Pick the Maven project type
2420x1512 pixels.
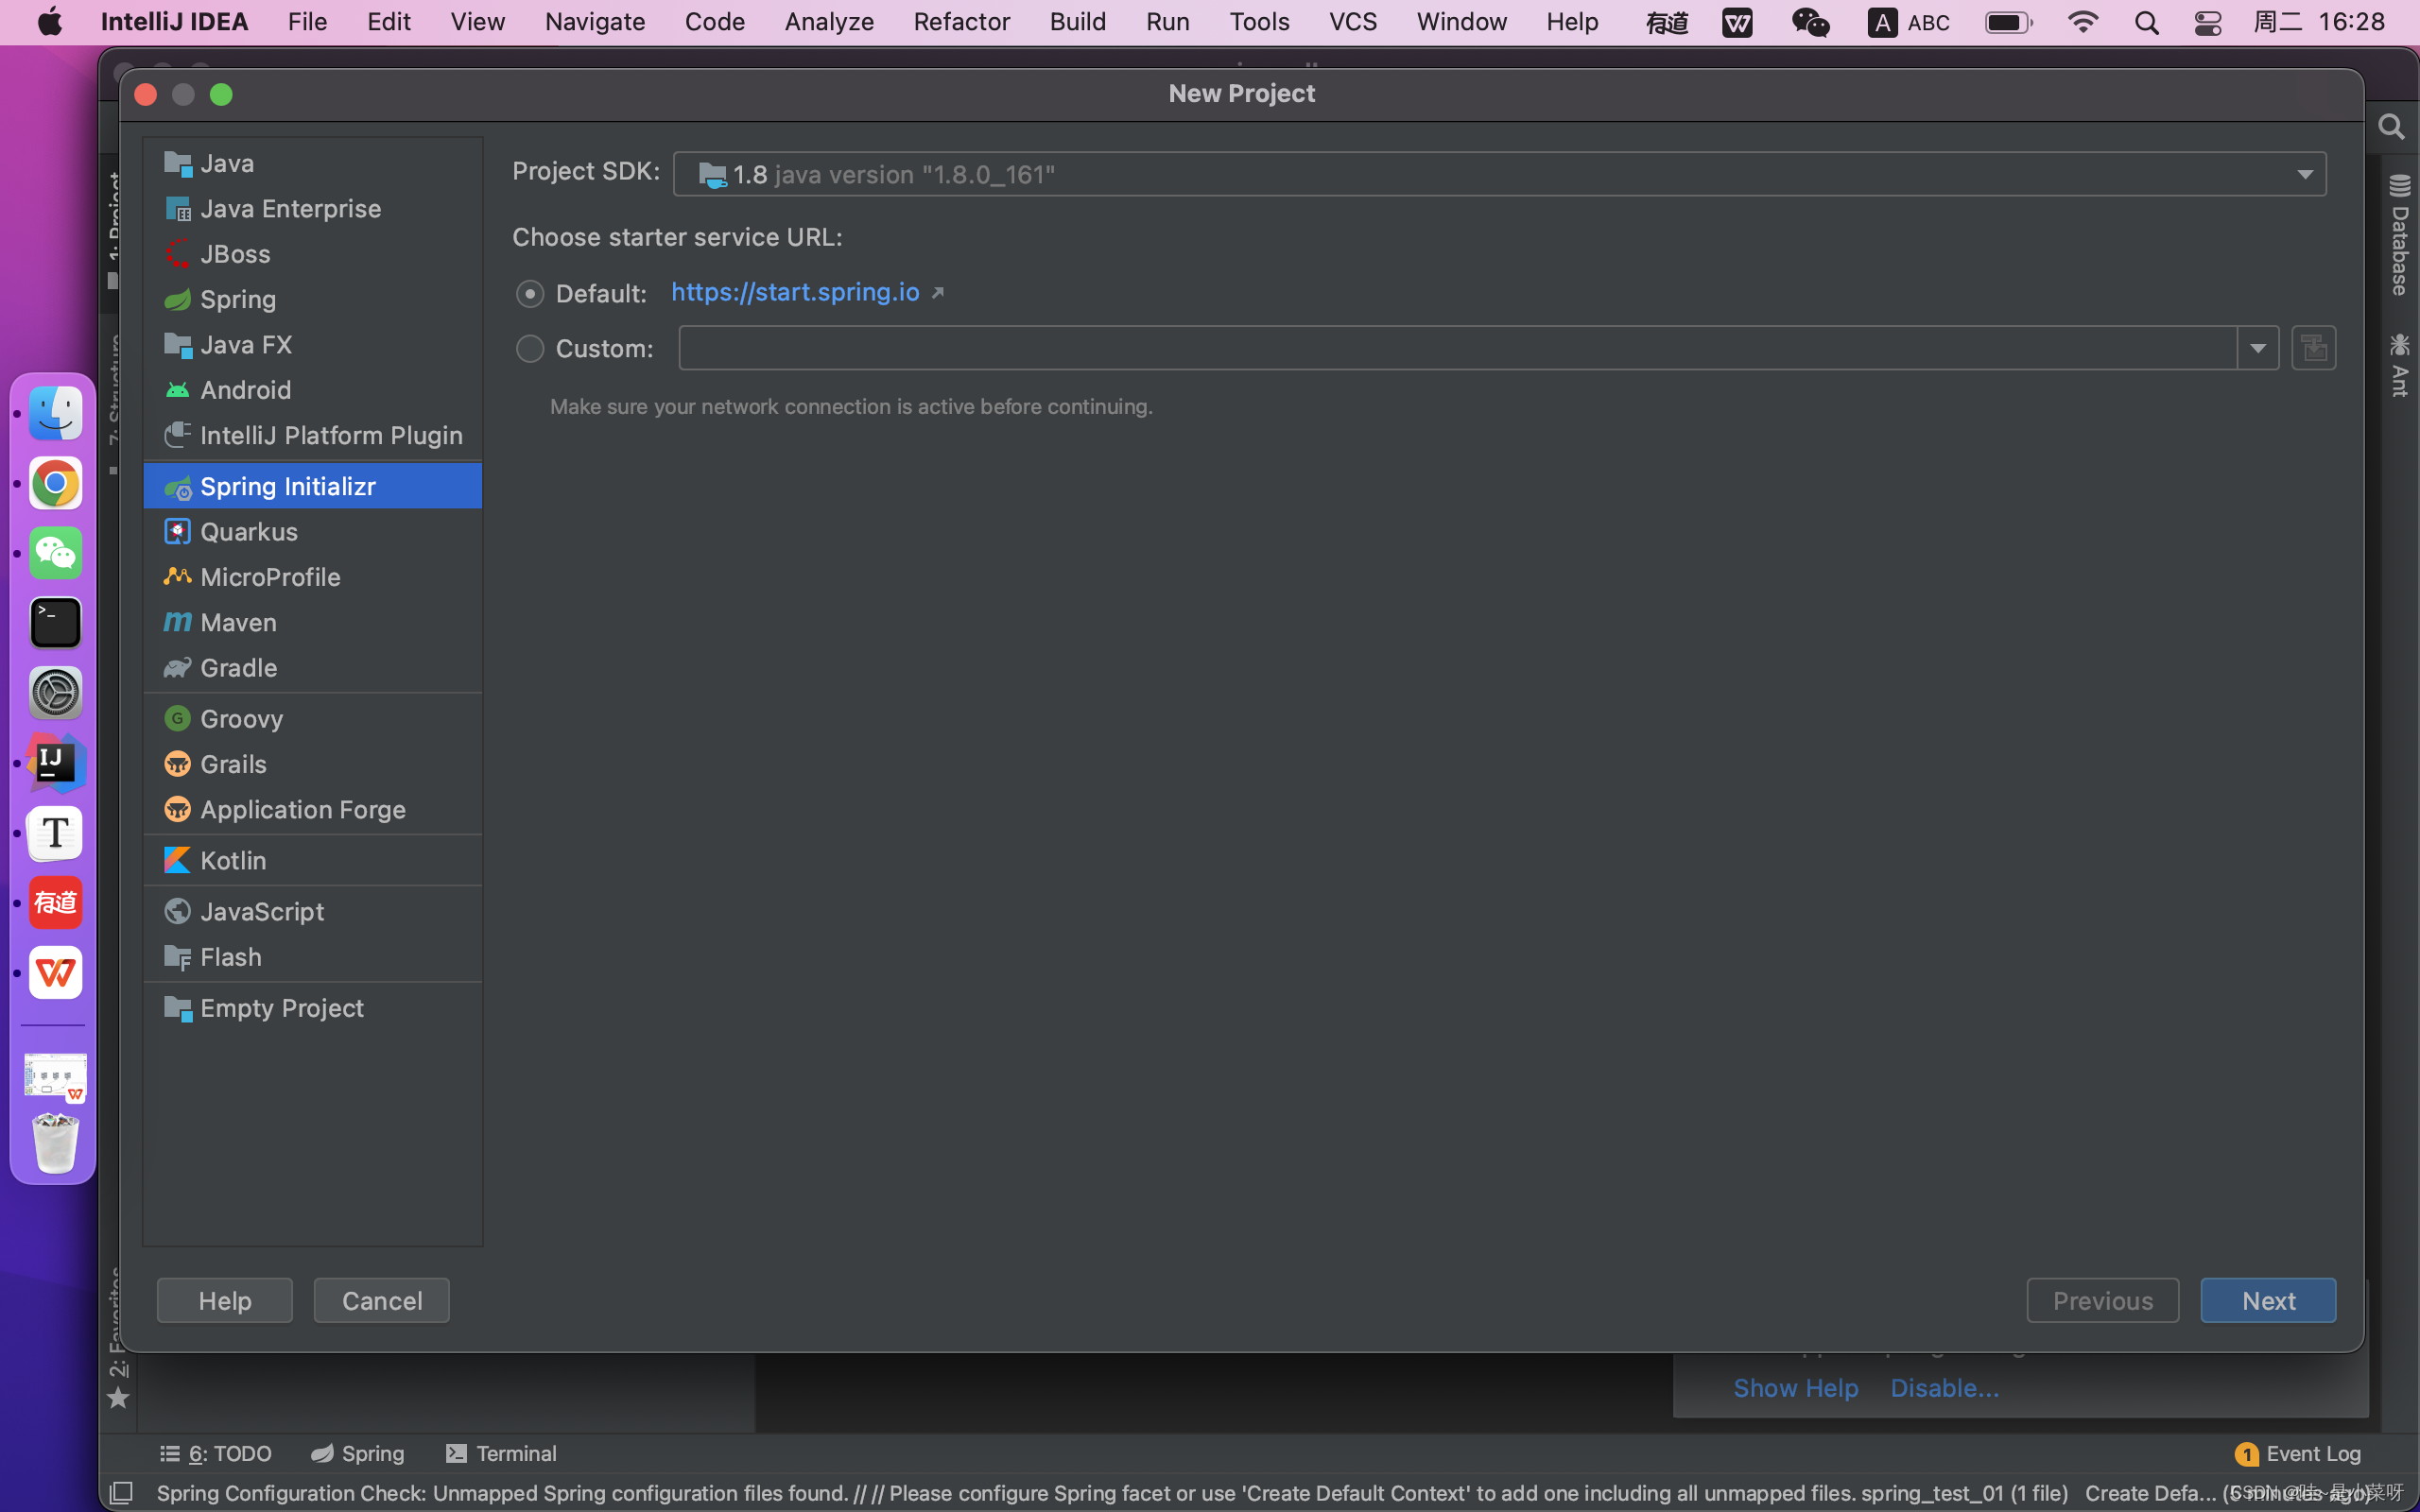point(312,622)
